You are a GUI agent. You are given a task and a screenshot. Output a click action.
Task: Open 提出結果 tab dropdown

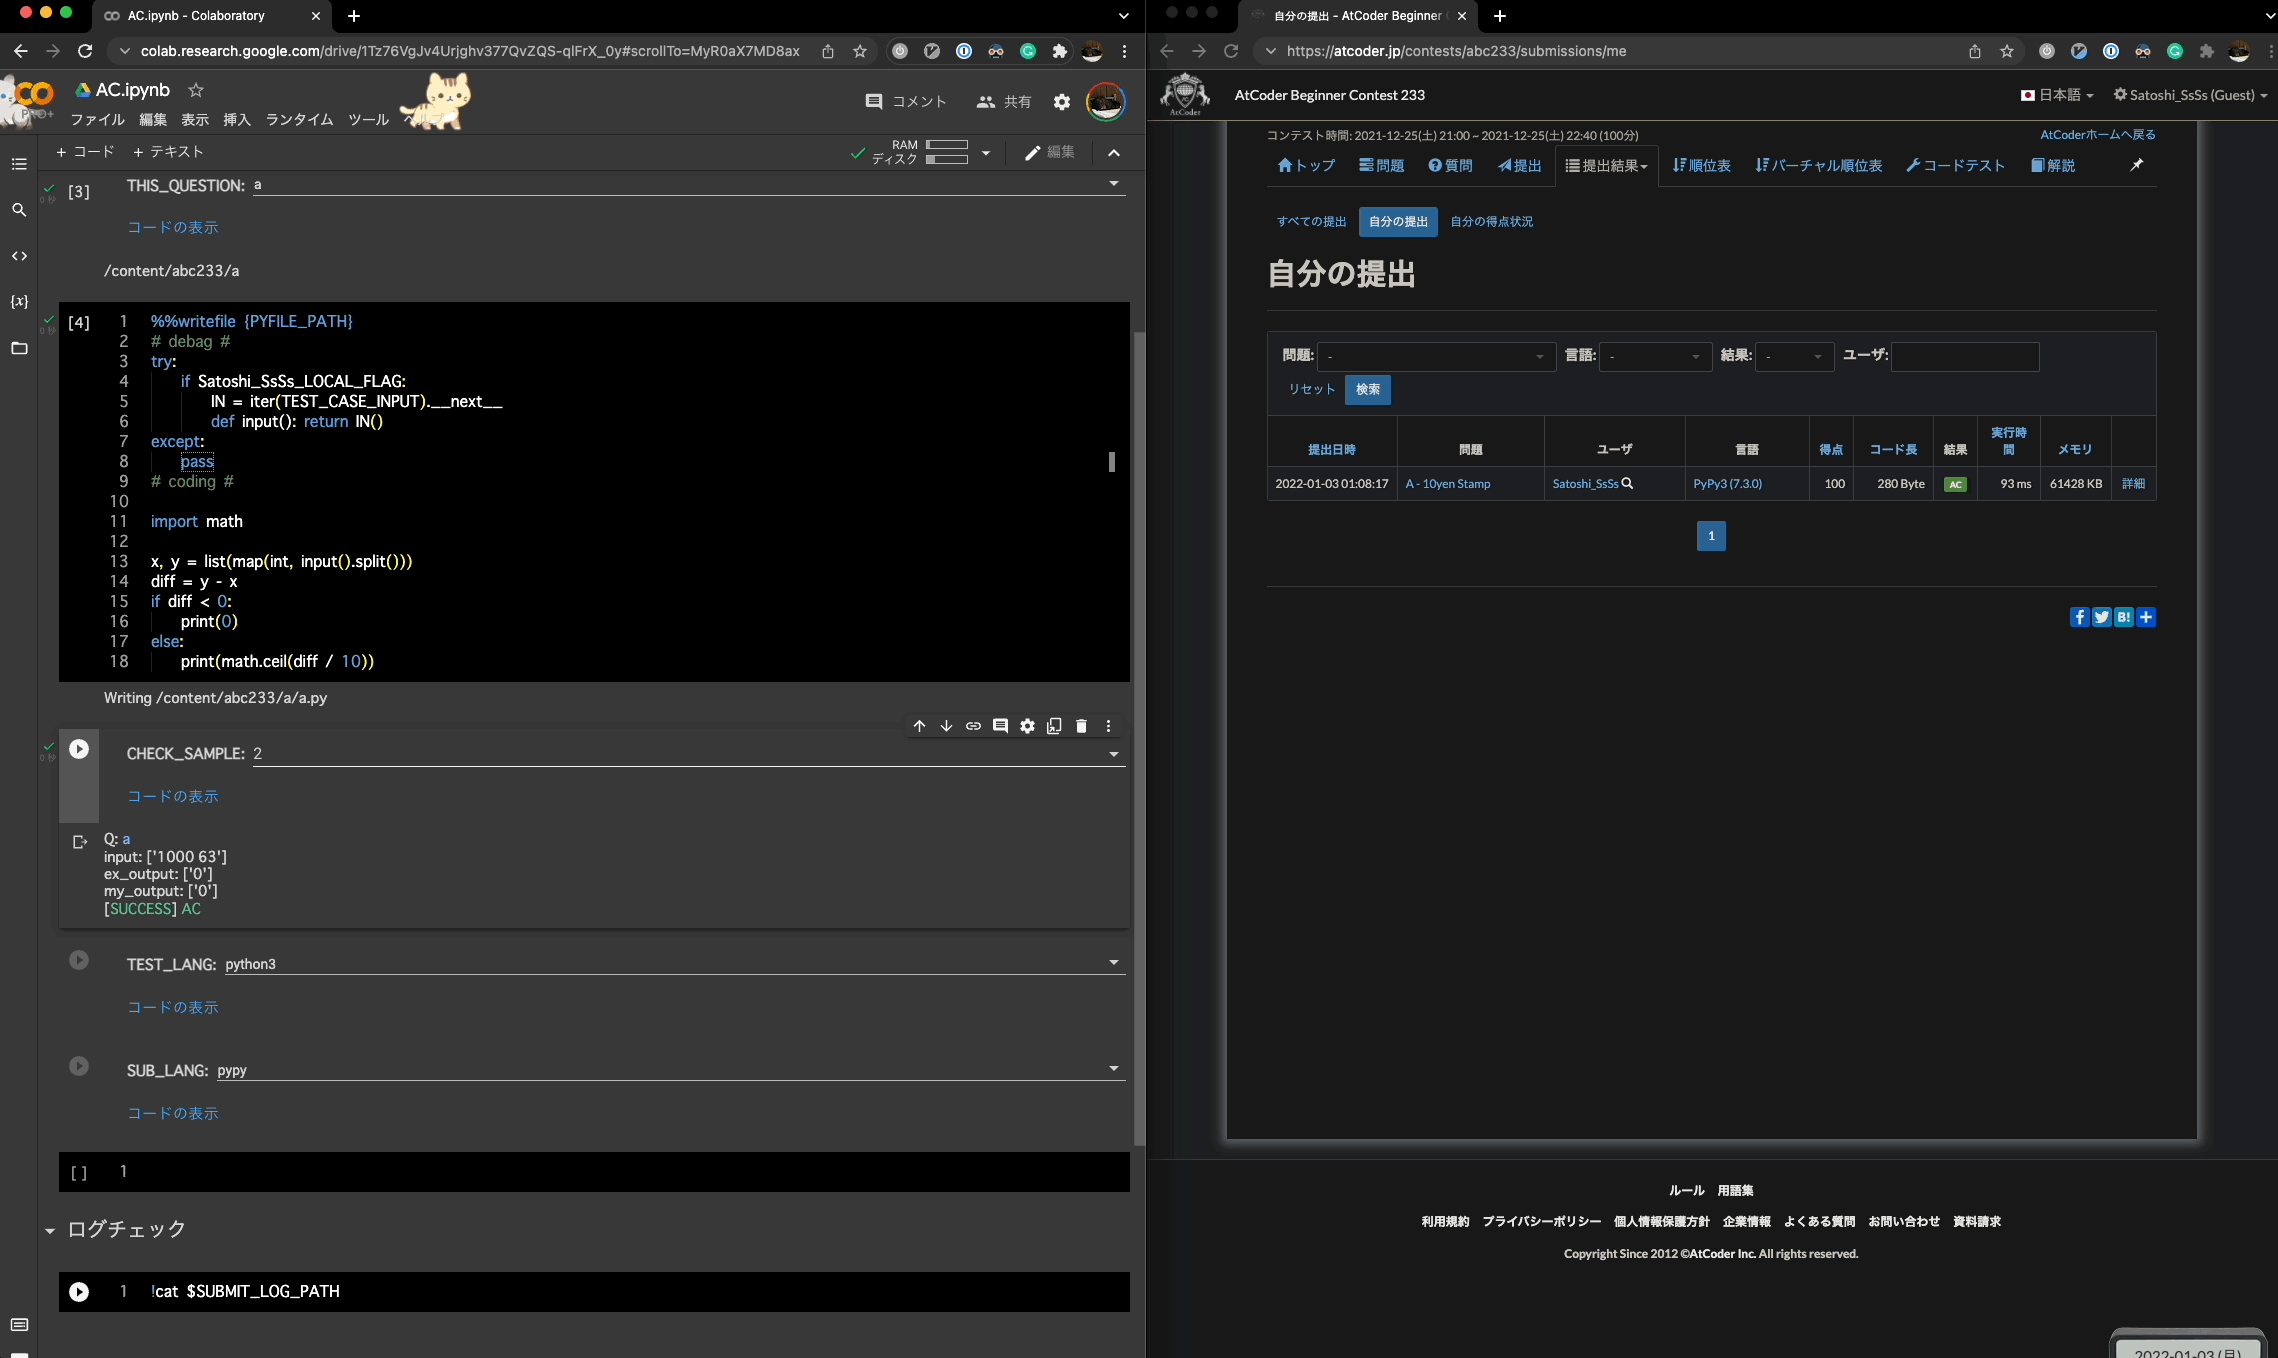tap(1606, 166)
